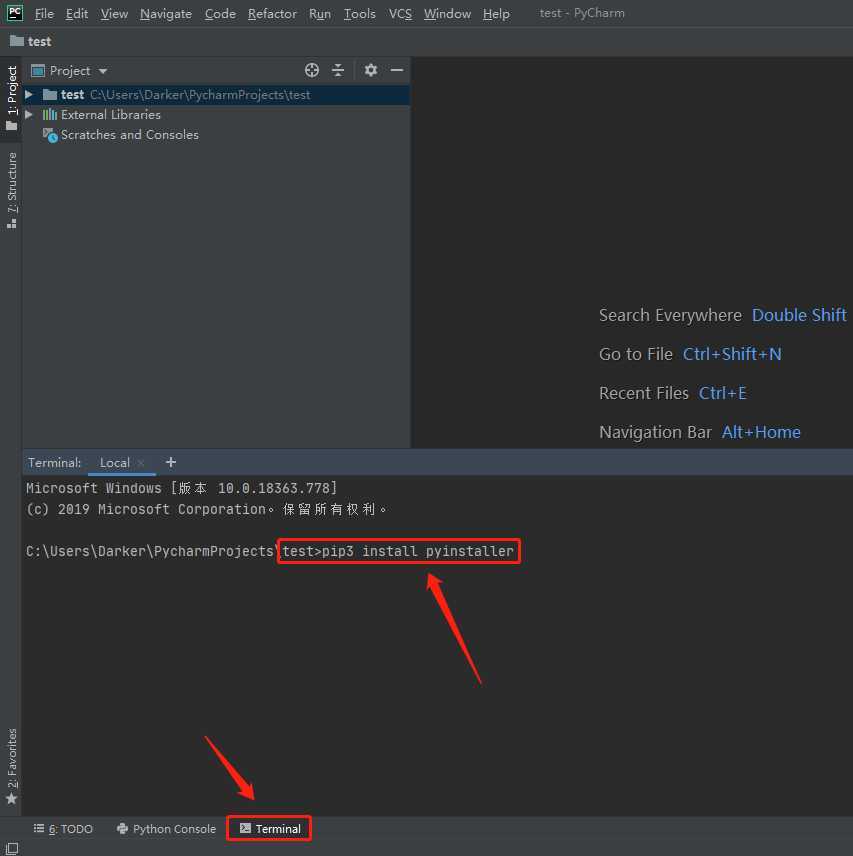Open the VCS menu
Screen dimensions: 853x856
pos(400,14)
